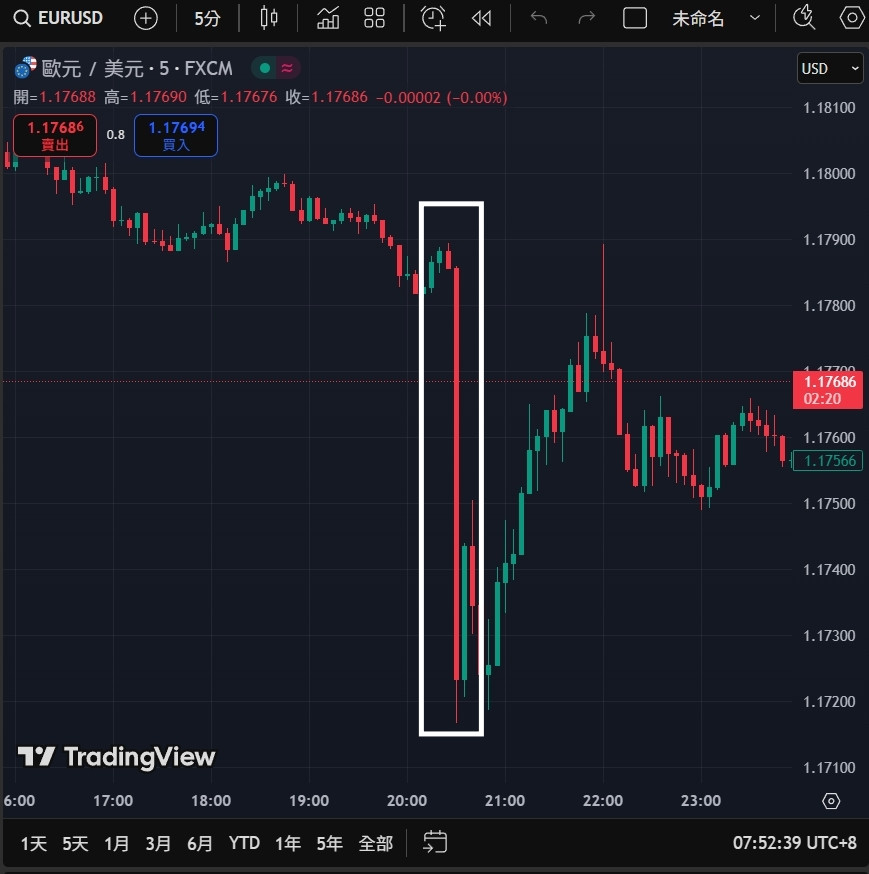Image resolution: width=869 pixels, height=874 pixels.
Task: Open chart settings hexagon icon in toolbar
Action: coord(852,18)
